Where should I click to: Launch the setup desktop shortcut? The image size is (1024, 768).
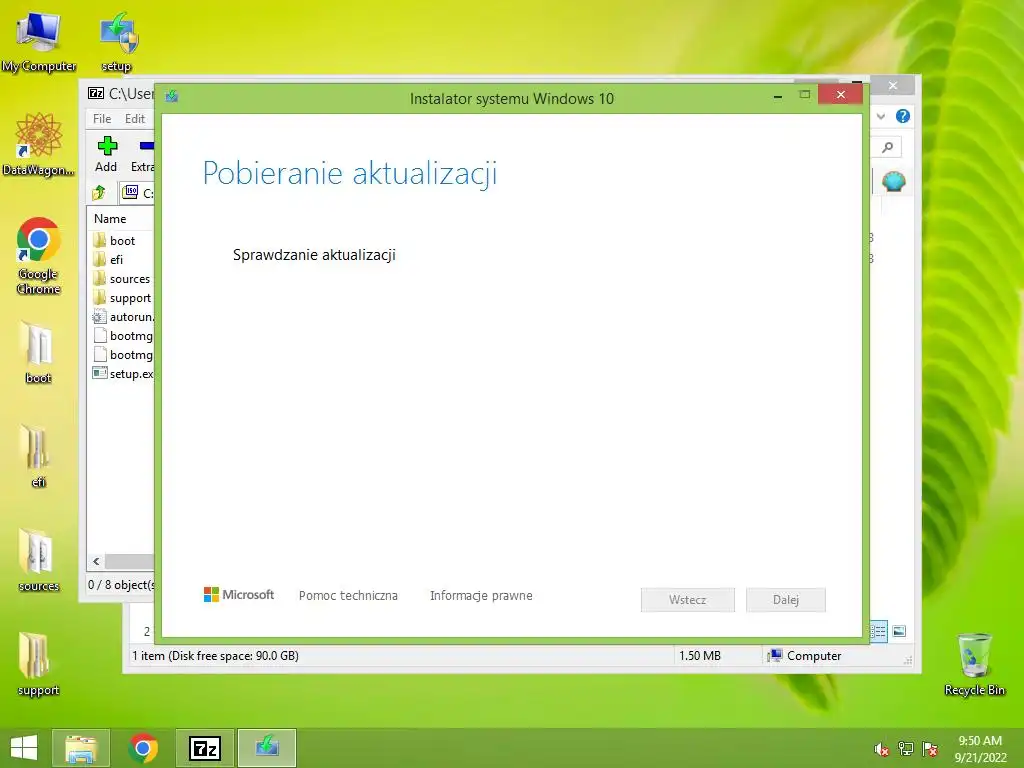tap(117, 42)
